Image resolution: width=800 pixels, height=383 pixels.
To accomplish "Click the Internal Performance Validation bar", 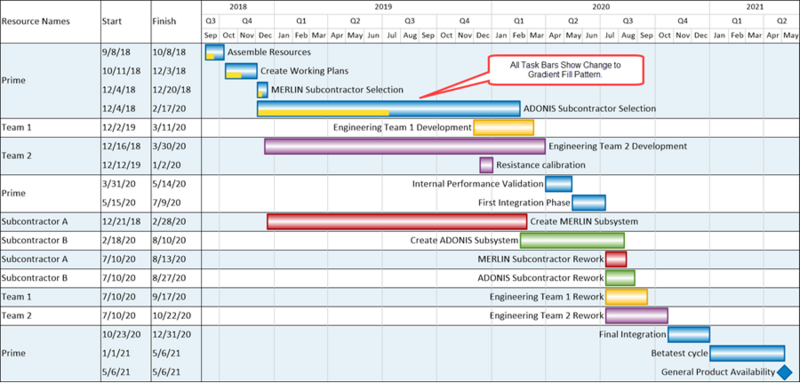I will click(x=559, y=184).
